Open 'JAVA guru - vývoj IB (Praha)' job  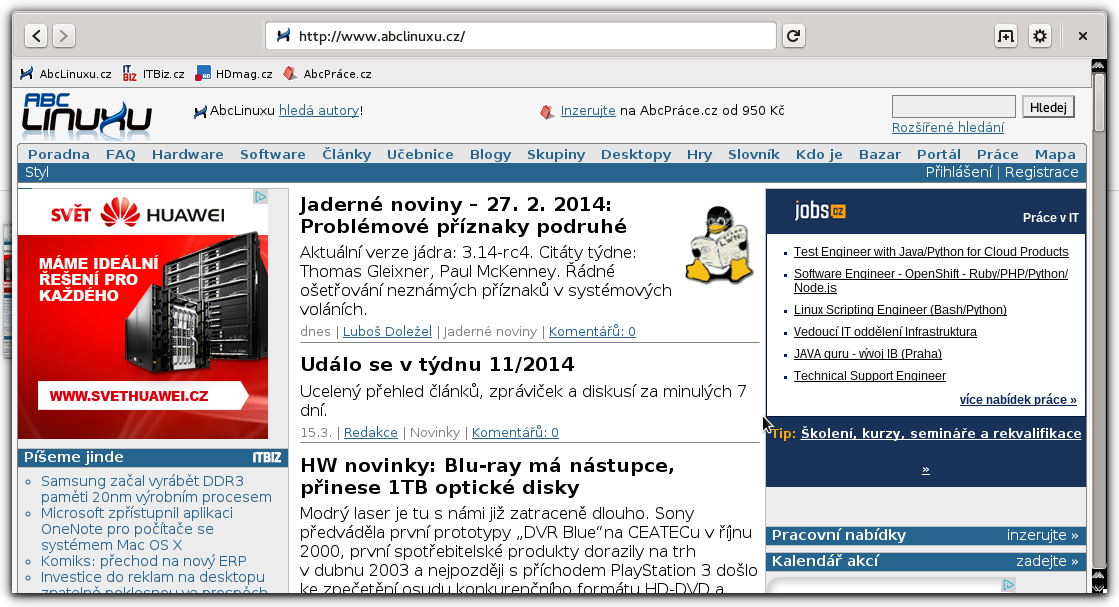click(x=868, y=354)
